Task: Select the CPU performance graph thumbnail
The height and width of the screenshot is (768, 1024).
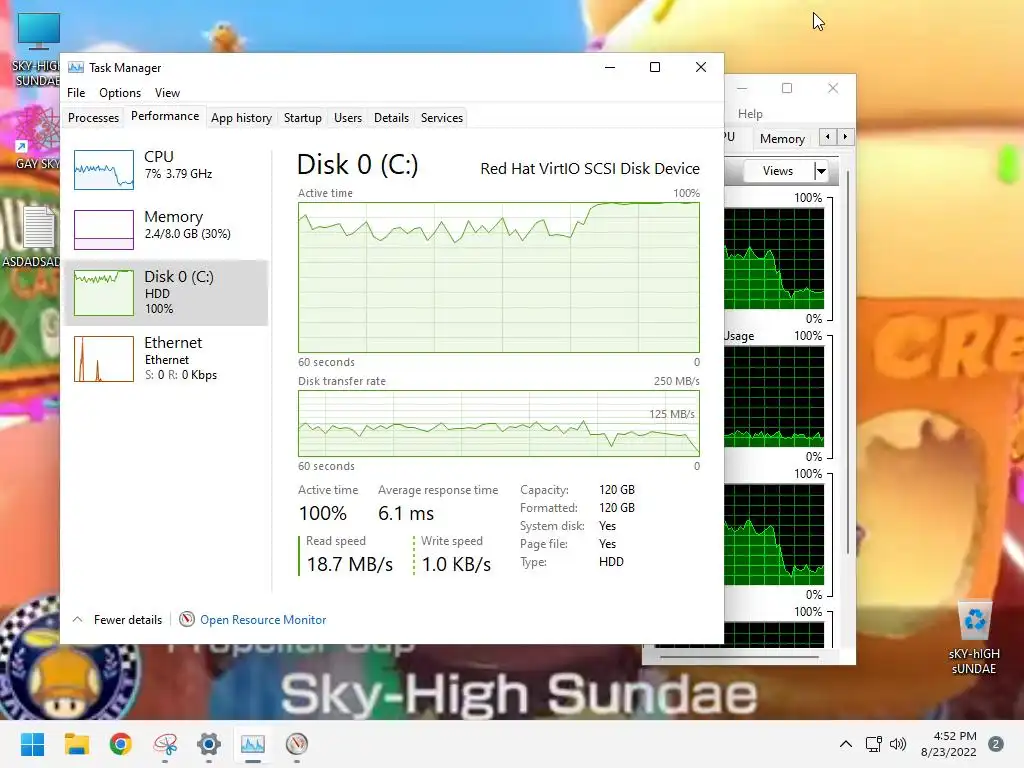Action: pos(104,170)
